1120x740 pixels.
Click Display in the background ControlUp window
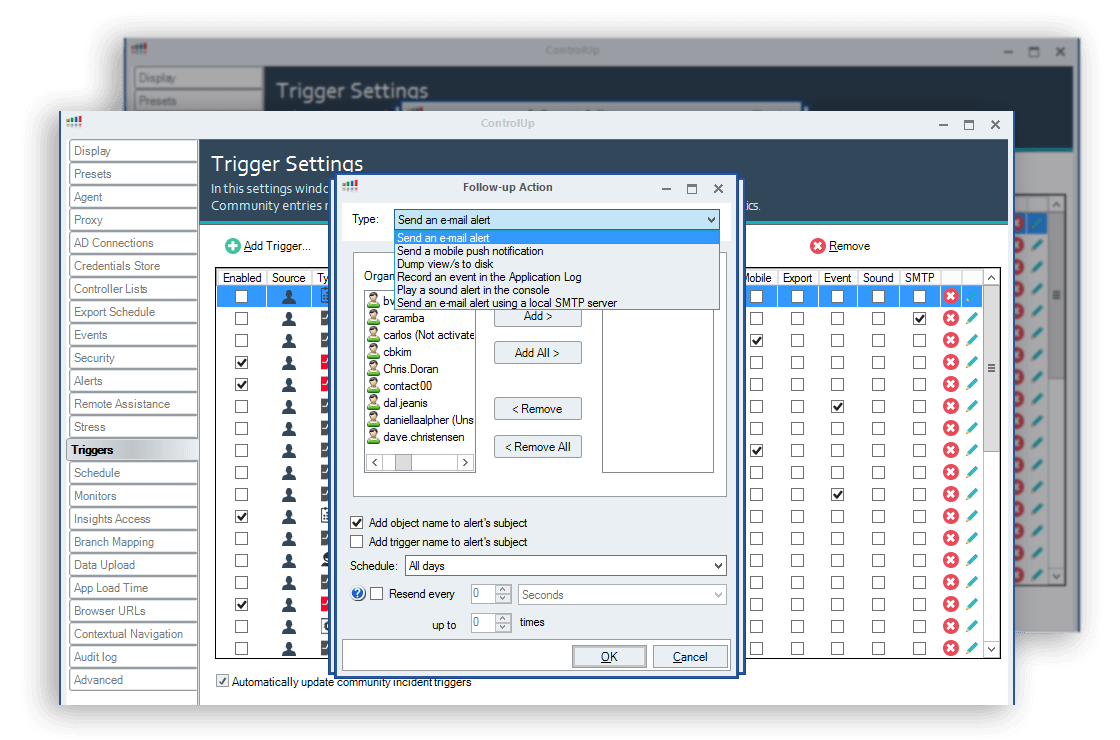(x=199, y=78)
